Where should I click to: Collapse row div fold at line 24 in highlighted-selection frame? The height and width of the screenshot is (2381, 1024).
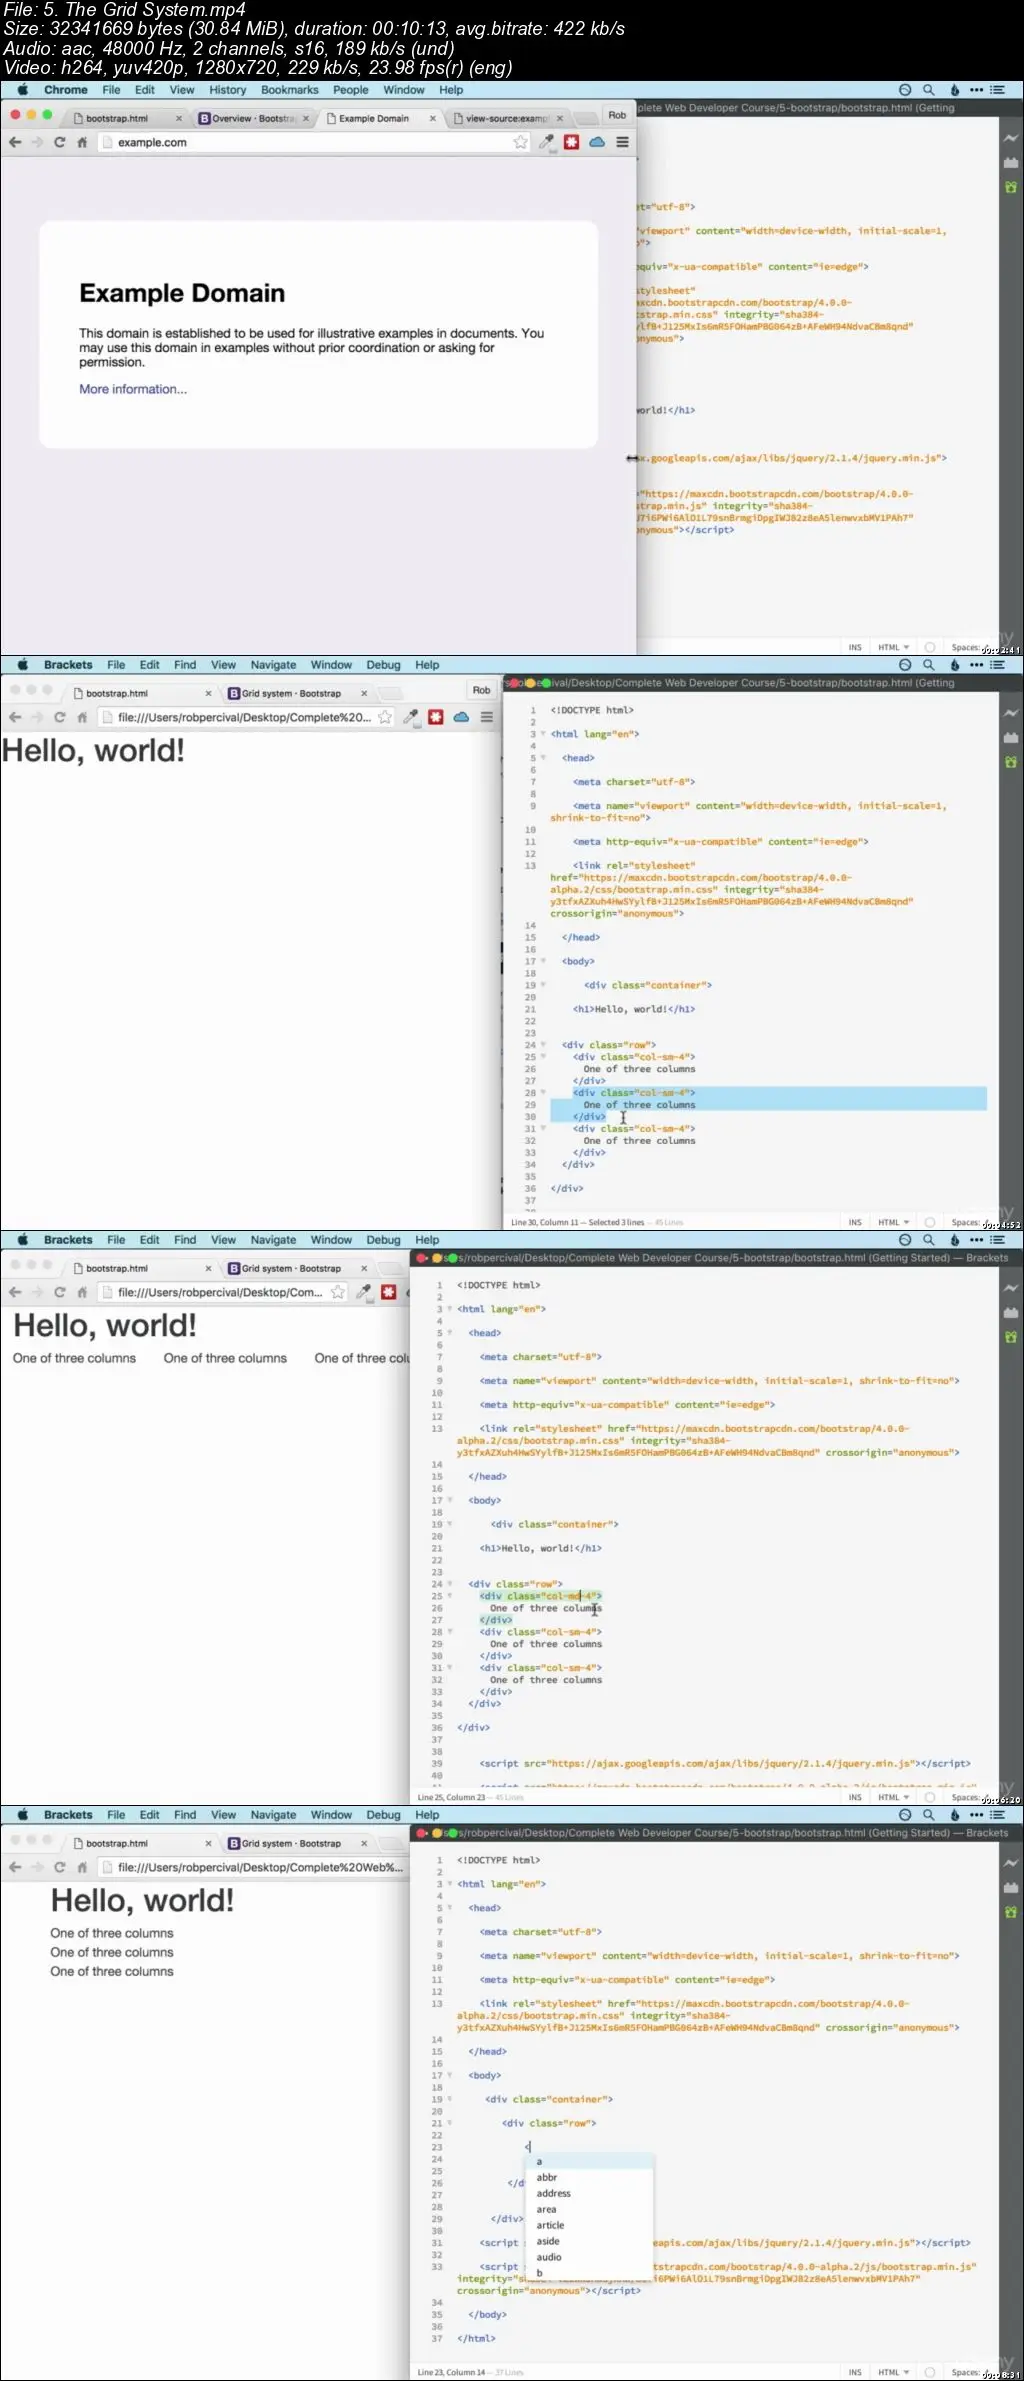pos(543,1045)
